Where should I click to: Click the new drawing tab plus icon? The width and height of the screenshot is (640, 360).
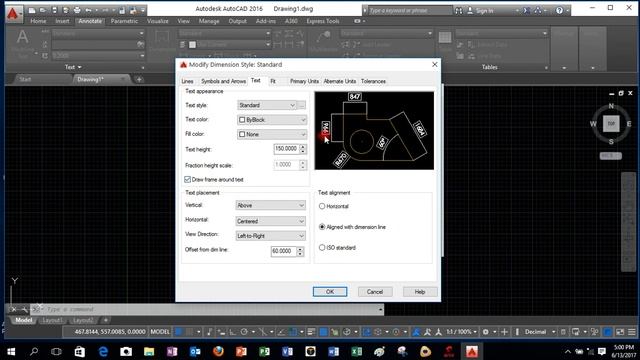tap(139, 79)
